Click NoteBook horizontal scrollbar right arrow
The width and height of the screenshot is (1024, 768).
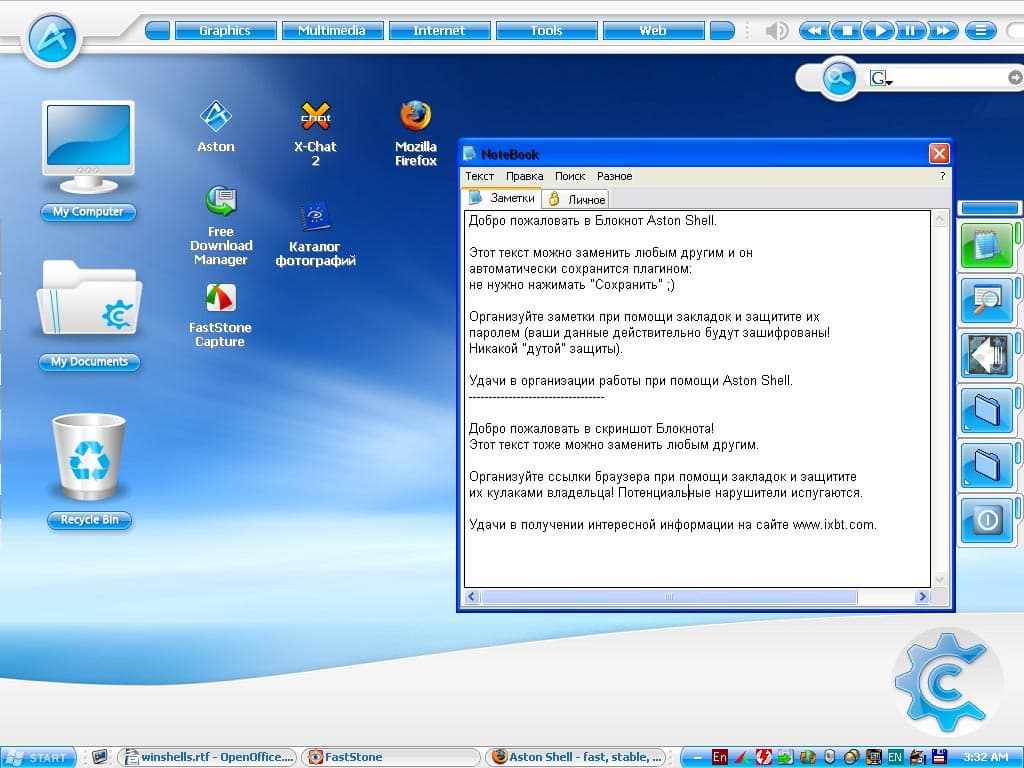(922, 596)
